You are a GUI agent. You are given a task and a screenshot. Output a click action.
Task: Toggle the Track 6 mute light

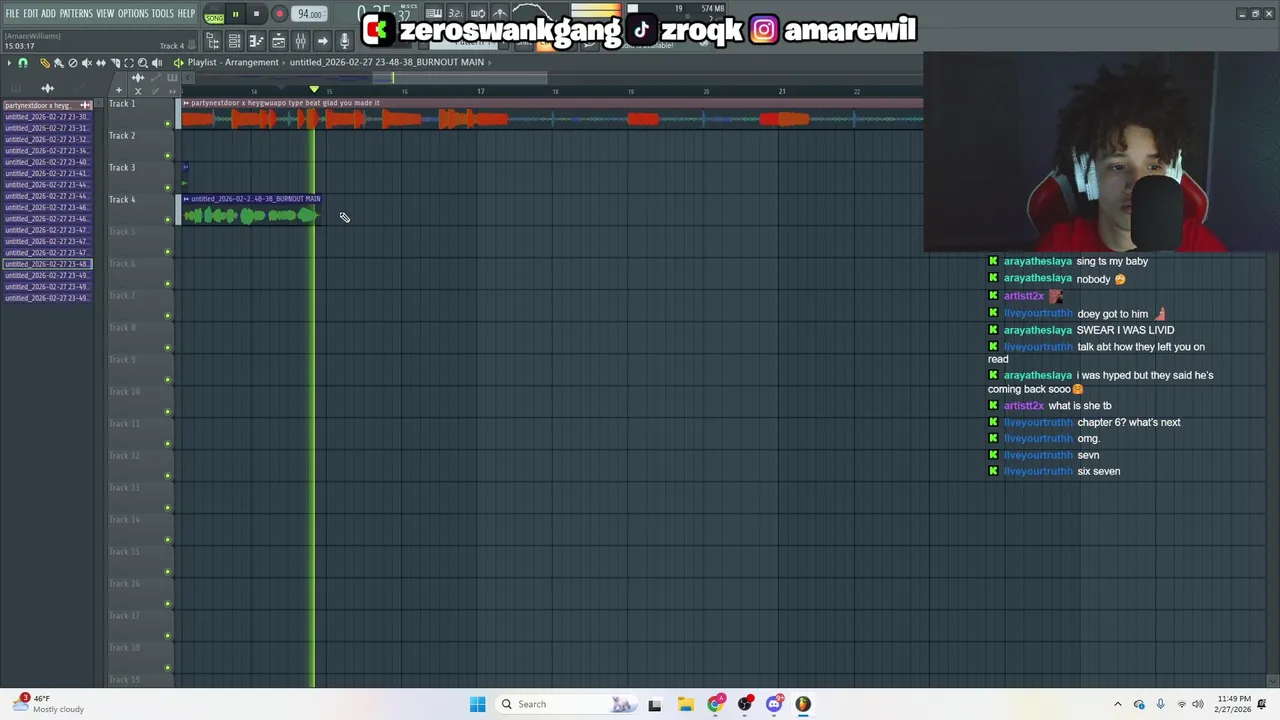point(167,284)
